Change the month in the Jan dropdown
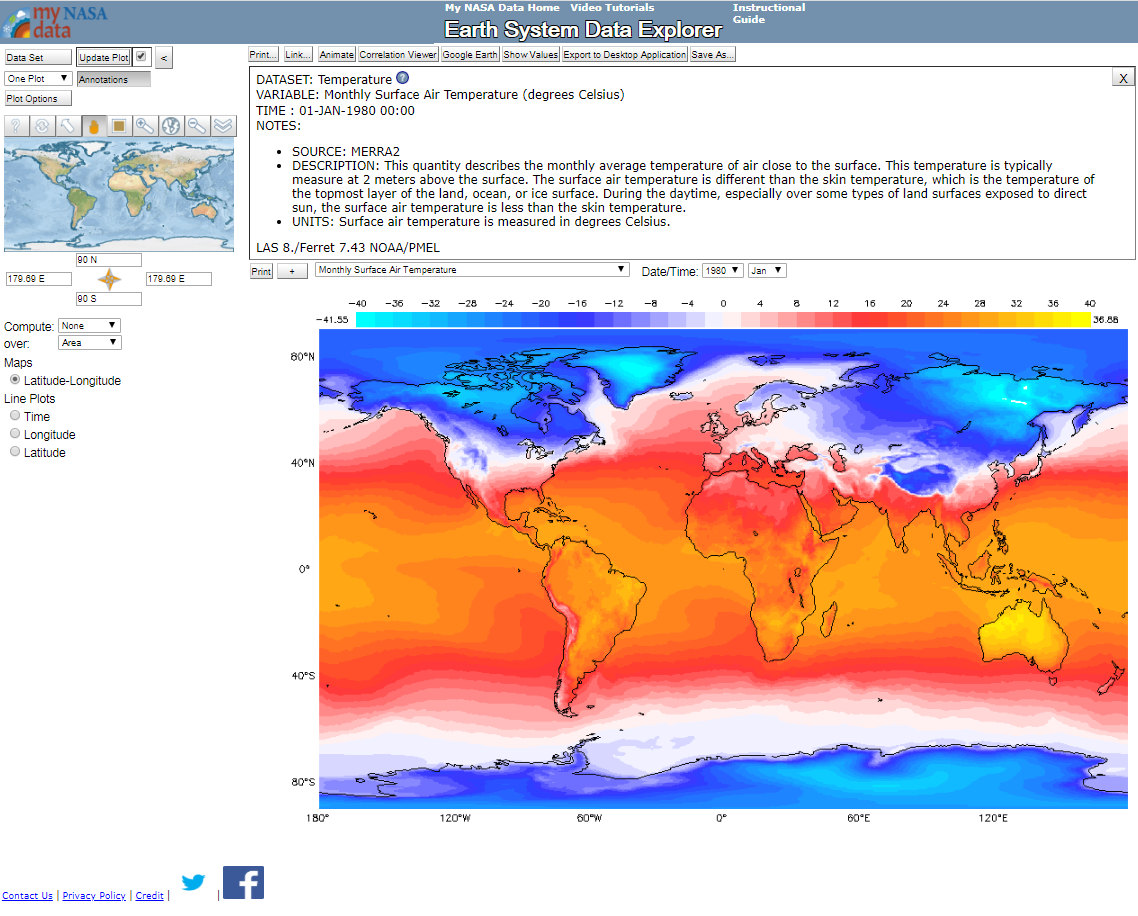The width and height of the screenshot is (1138, 916). (766, 270)
